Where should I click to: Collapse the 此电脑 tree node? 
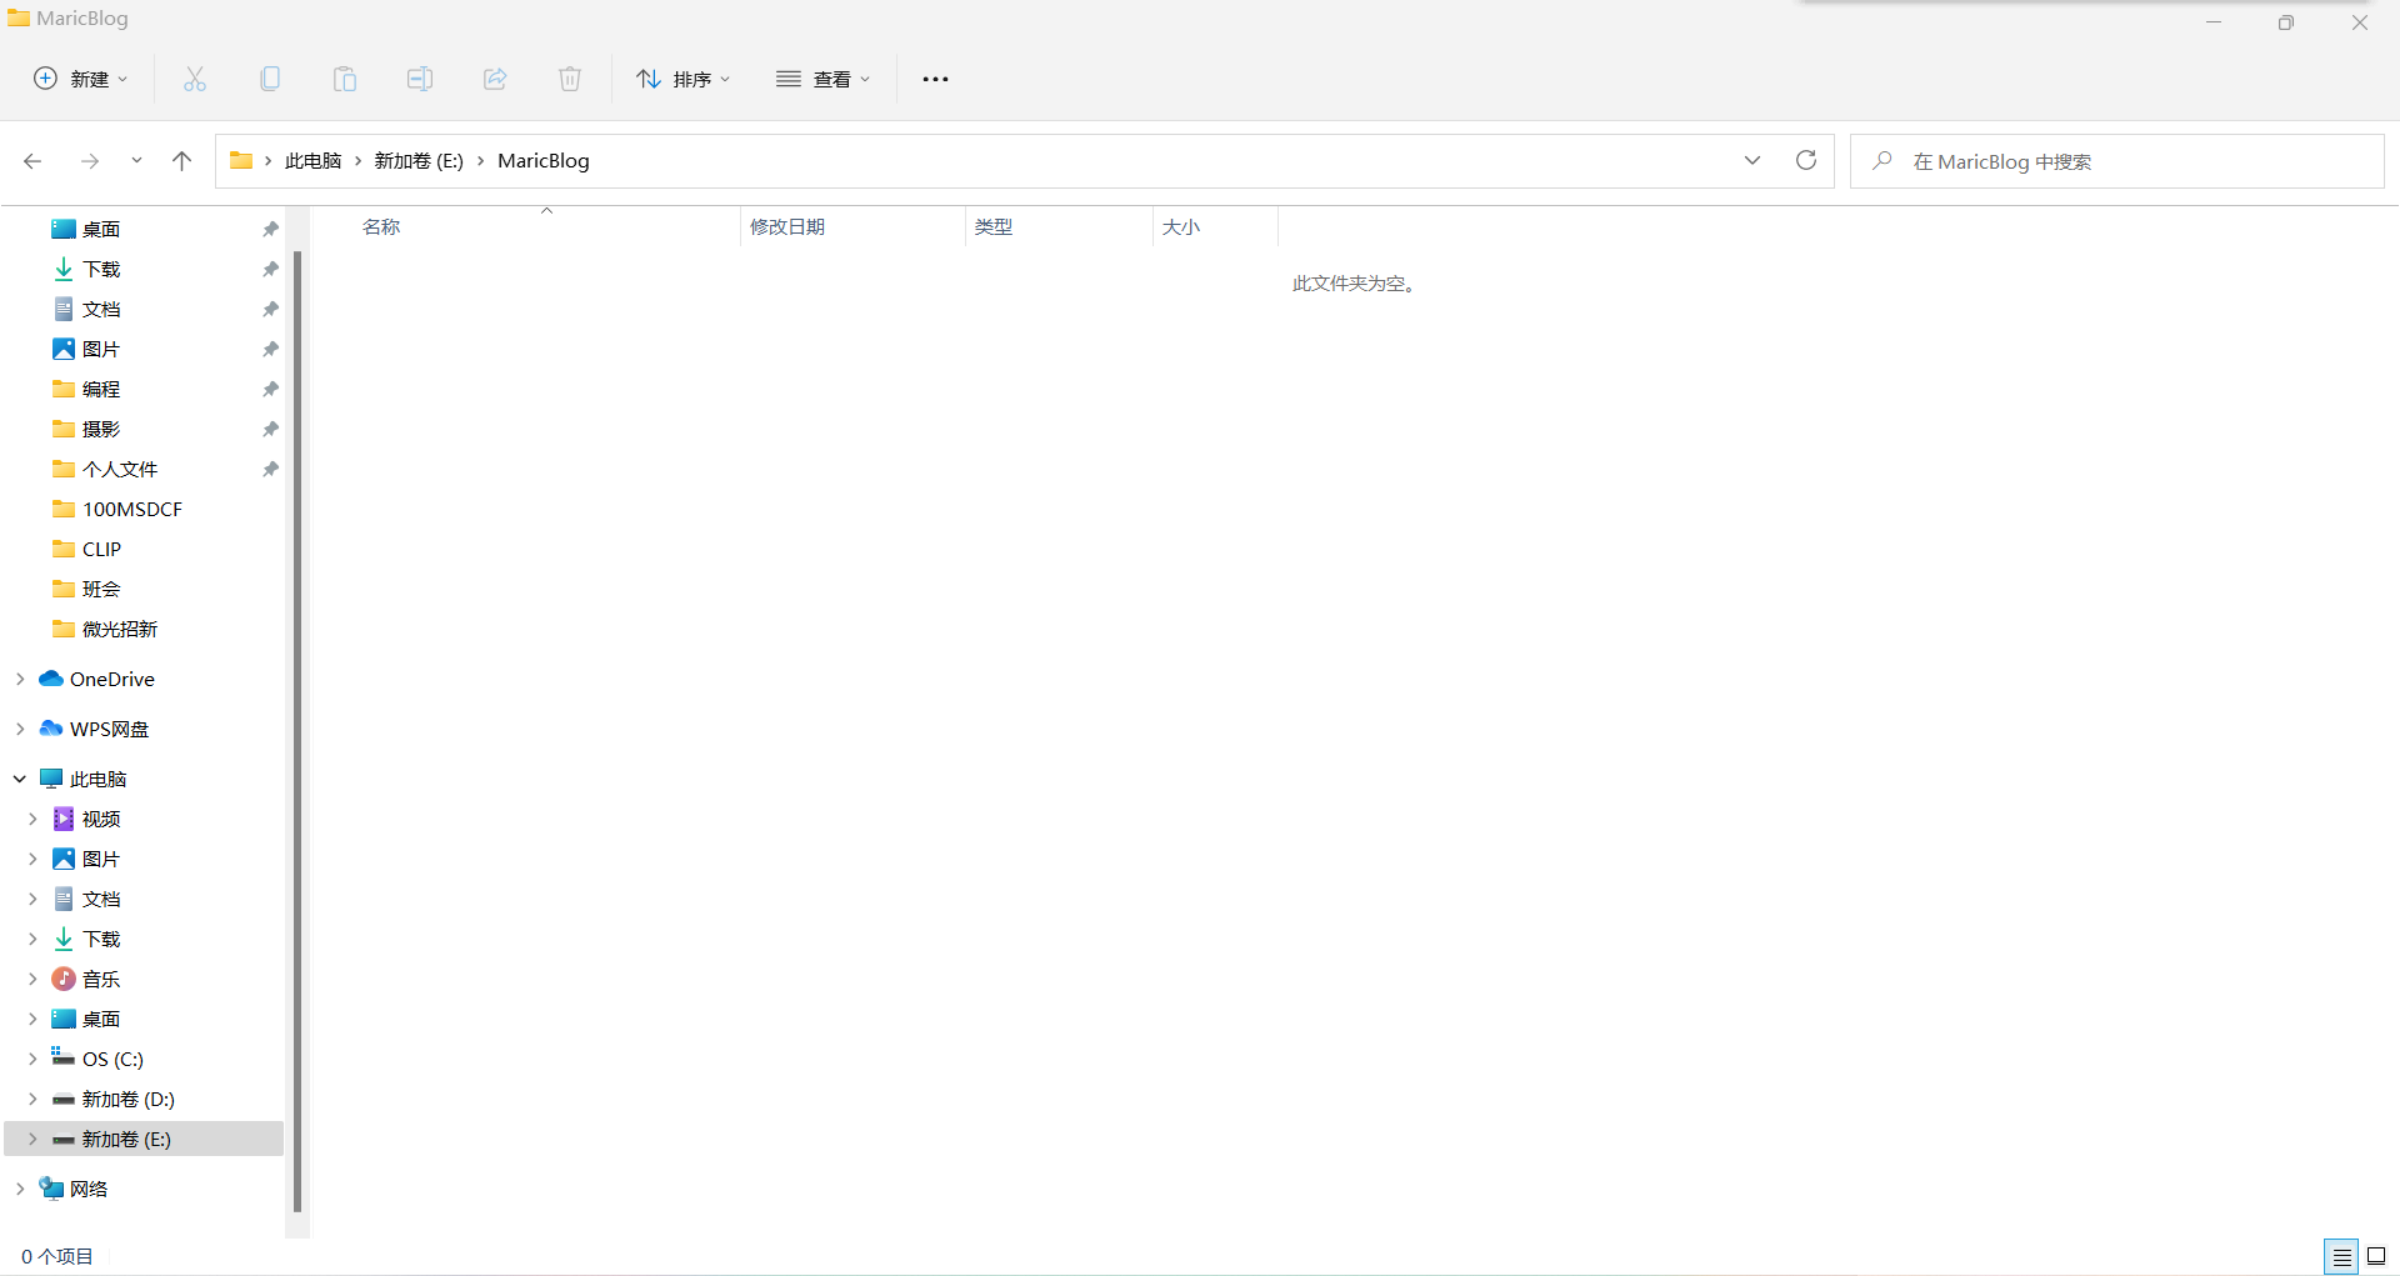click(19, 778)
